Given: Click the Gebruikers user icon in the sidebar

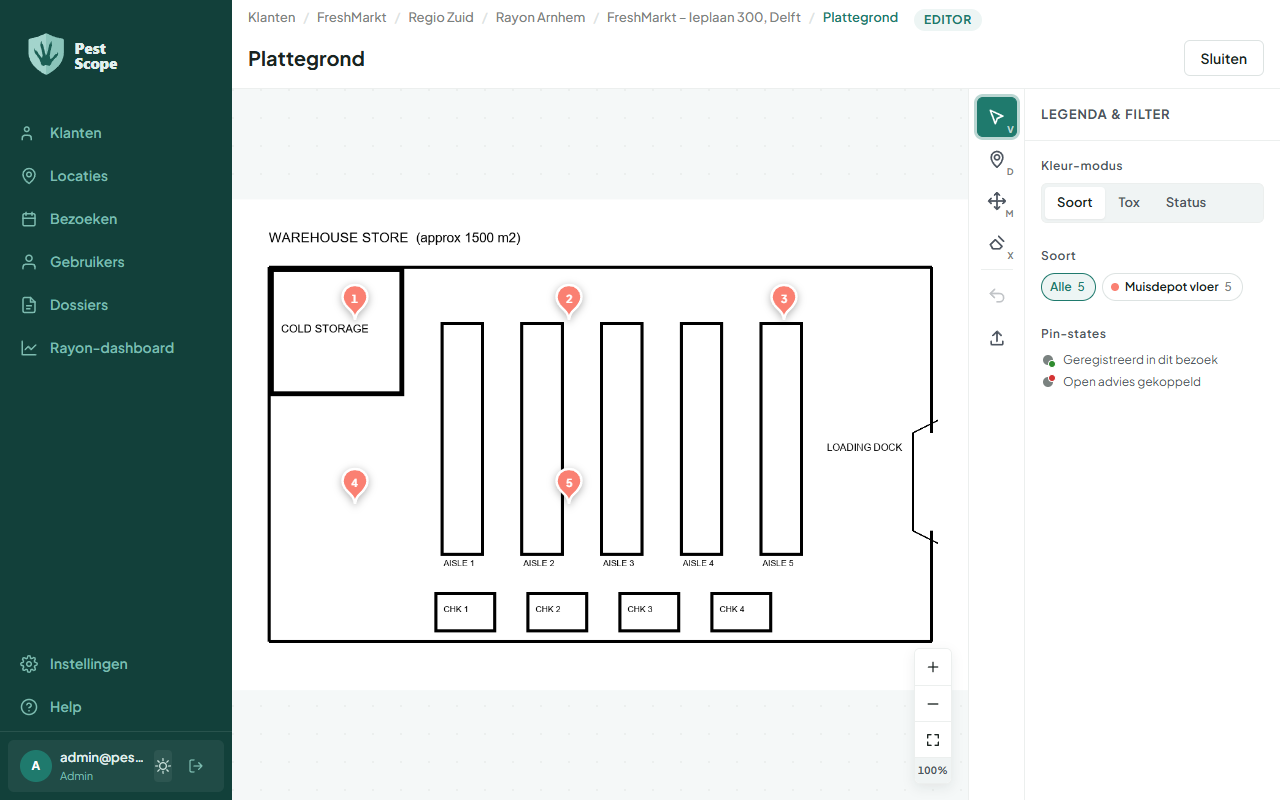Looking at the screenshot, I should (28, 262).
